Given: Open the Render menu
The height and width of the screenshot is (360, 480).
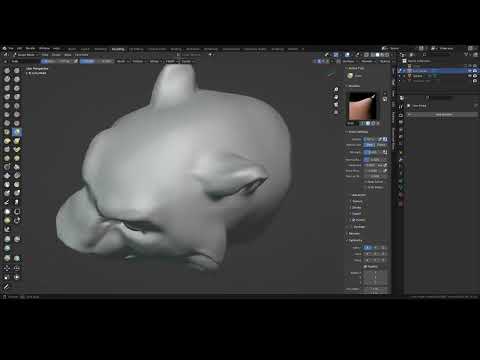Looking at the screenshot, I should click(30, 49).
